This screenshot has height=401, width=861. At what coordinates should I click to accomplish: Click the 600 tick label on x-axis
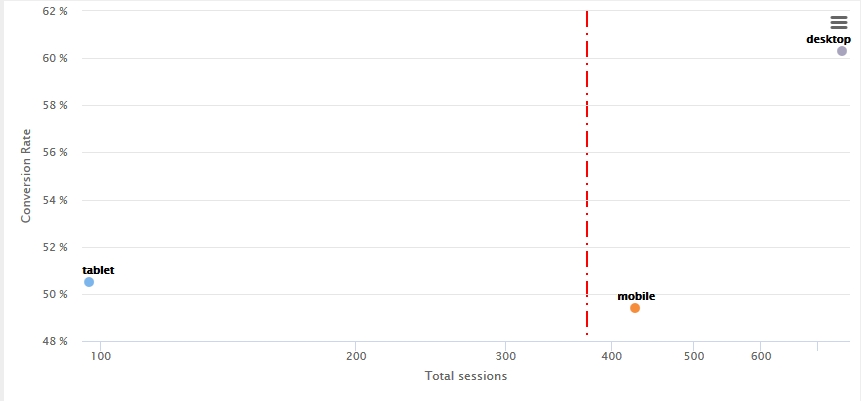tap(761, 357)
